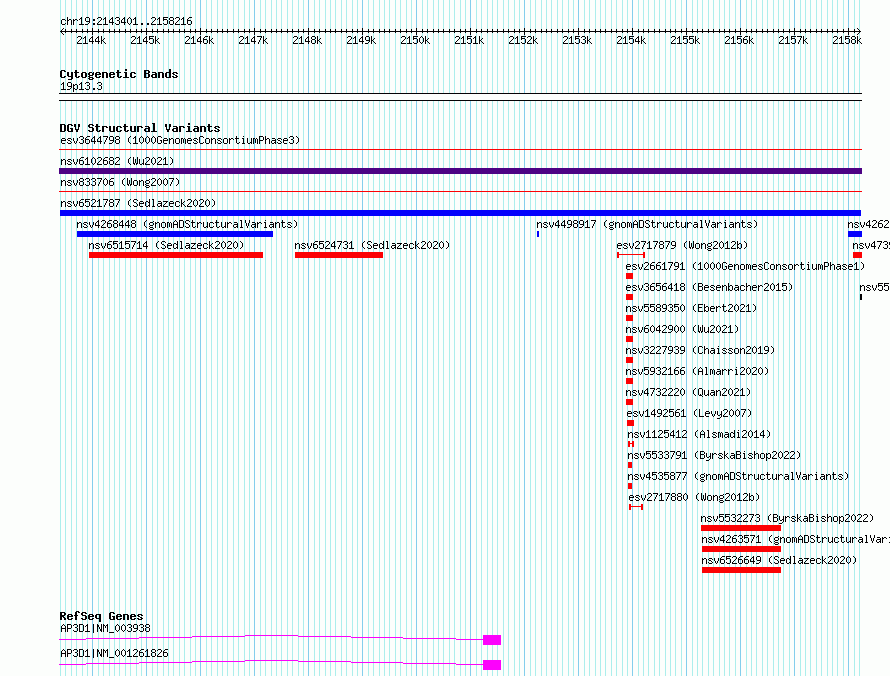Click the nsv6042900 red variant square
The height and width of the screenshot is (676, 890).
tap(629, 339)
